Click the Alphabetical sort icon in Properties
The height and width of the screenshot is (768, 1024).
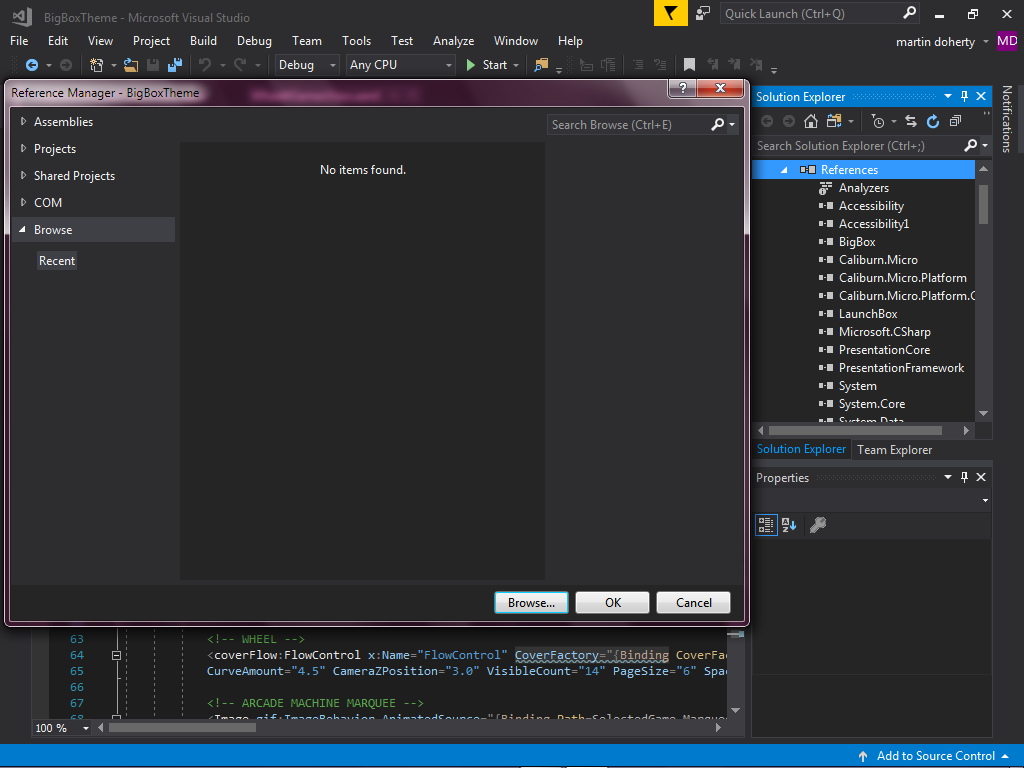pos(789,525)
